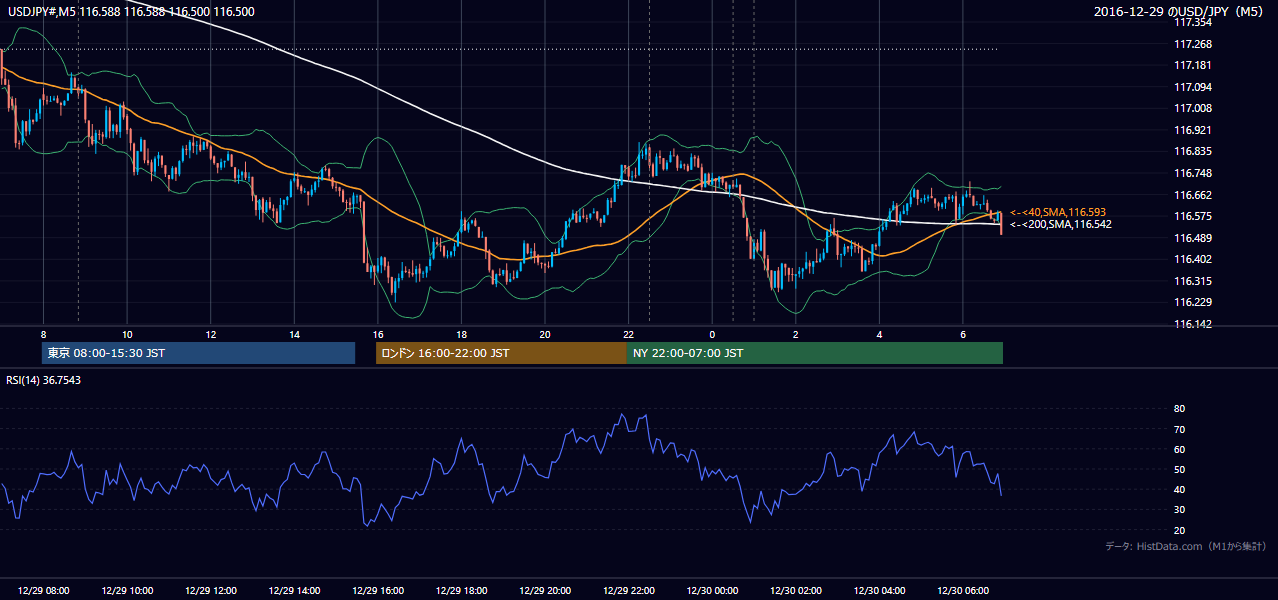This screenshot has height=600, width=1278.
Task: Click price axis value 117.094
Action: 1192,87
